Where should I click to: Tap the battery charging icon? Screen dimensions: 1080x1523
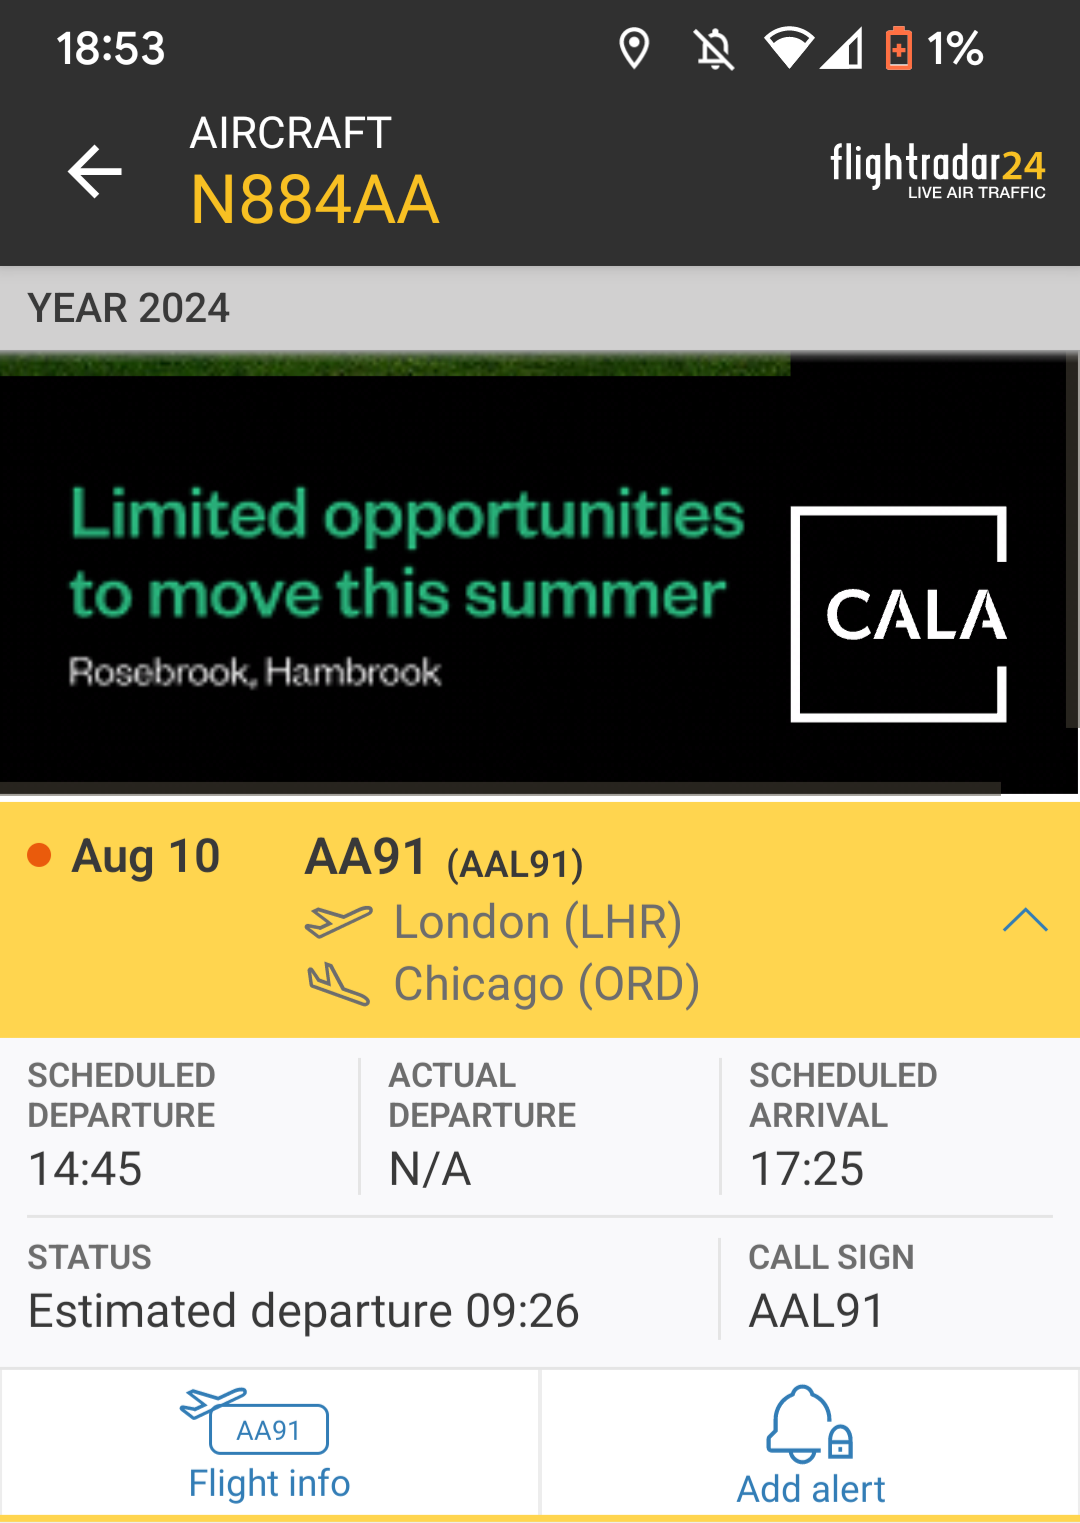[898, 48]
